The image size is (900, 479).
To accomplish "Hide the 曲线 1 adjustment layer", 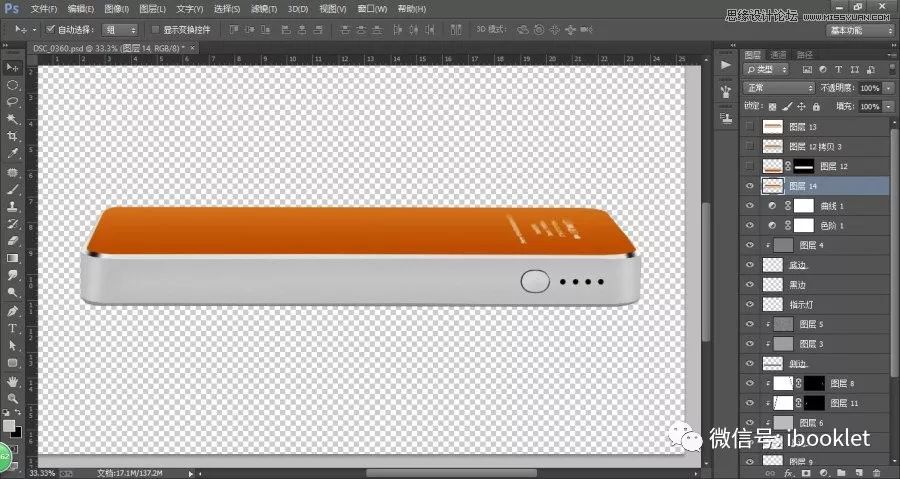I will coord(750,205).
